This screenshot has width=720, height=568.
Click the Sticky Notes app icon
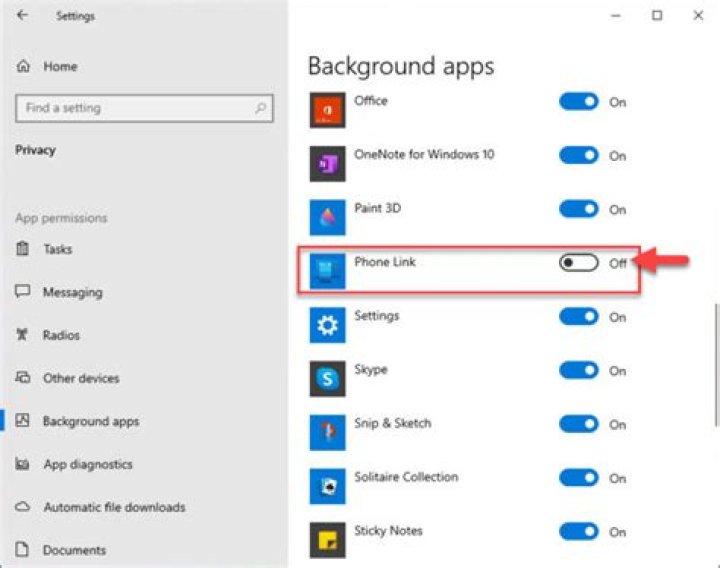(x=327, y=540)
